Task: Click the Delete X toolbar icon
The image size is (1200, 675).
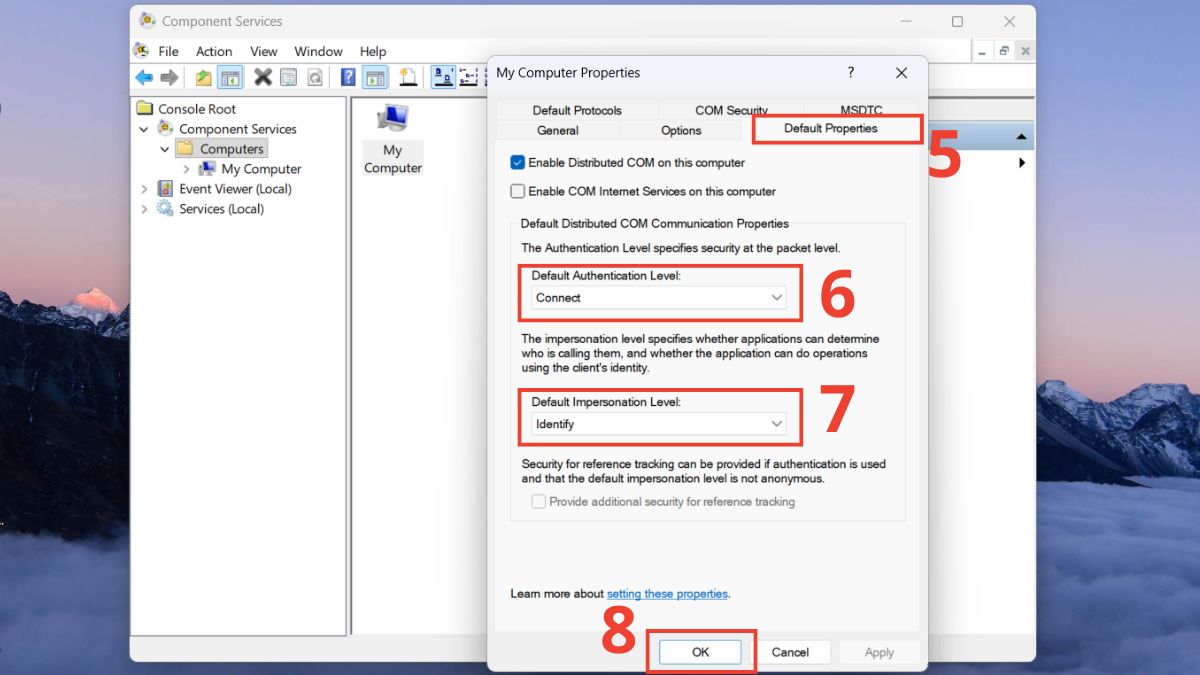Action: tap(263, 78)
